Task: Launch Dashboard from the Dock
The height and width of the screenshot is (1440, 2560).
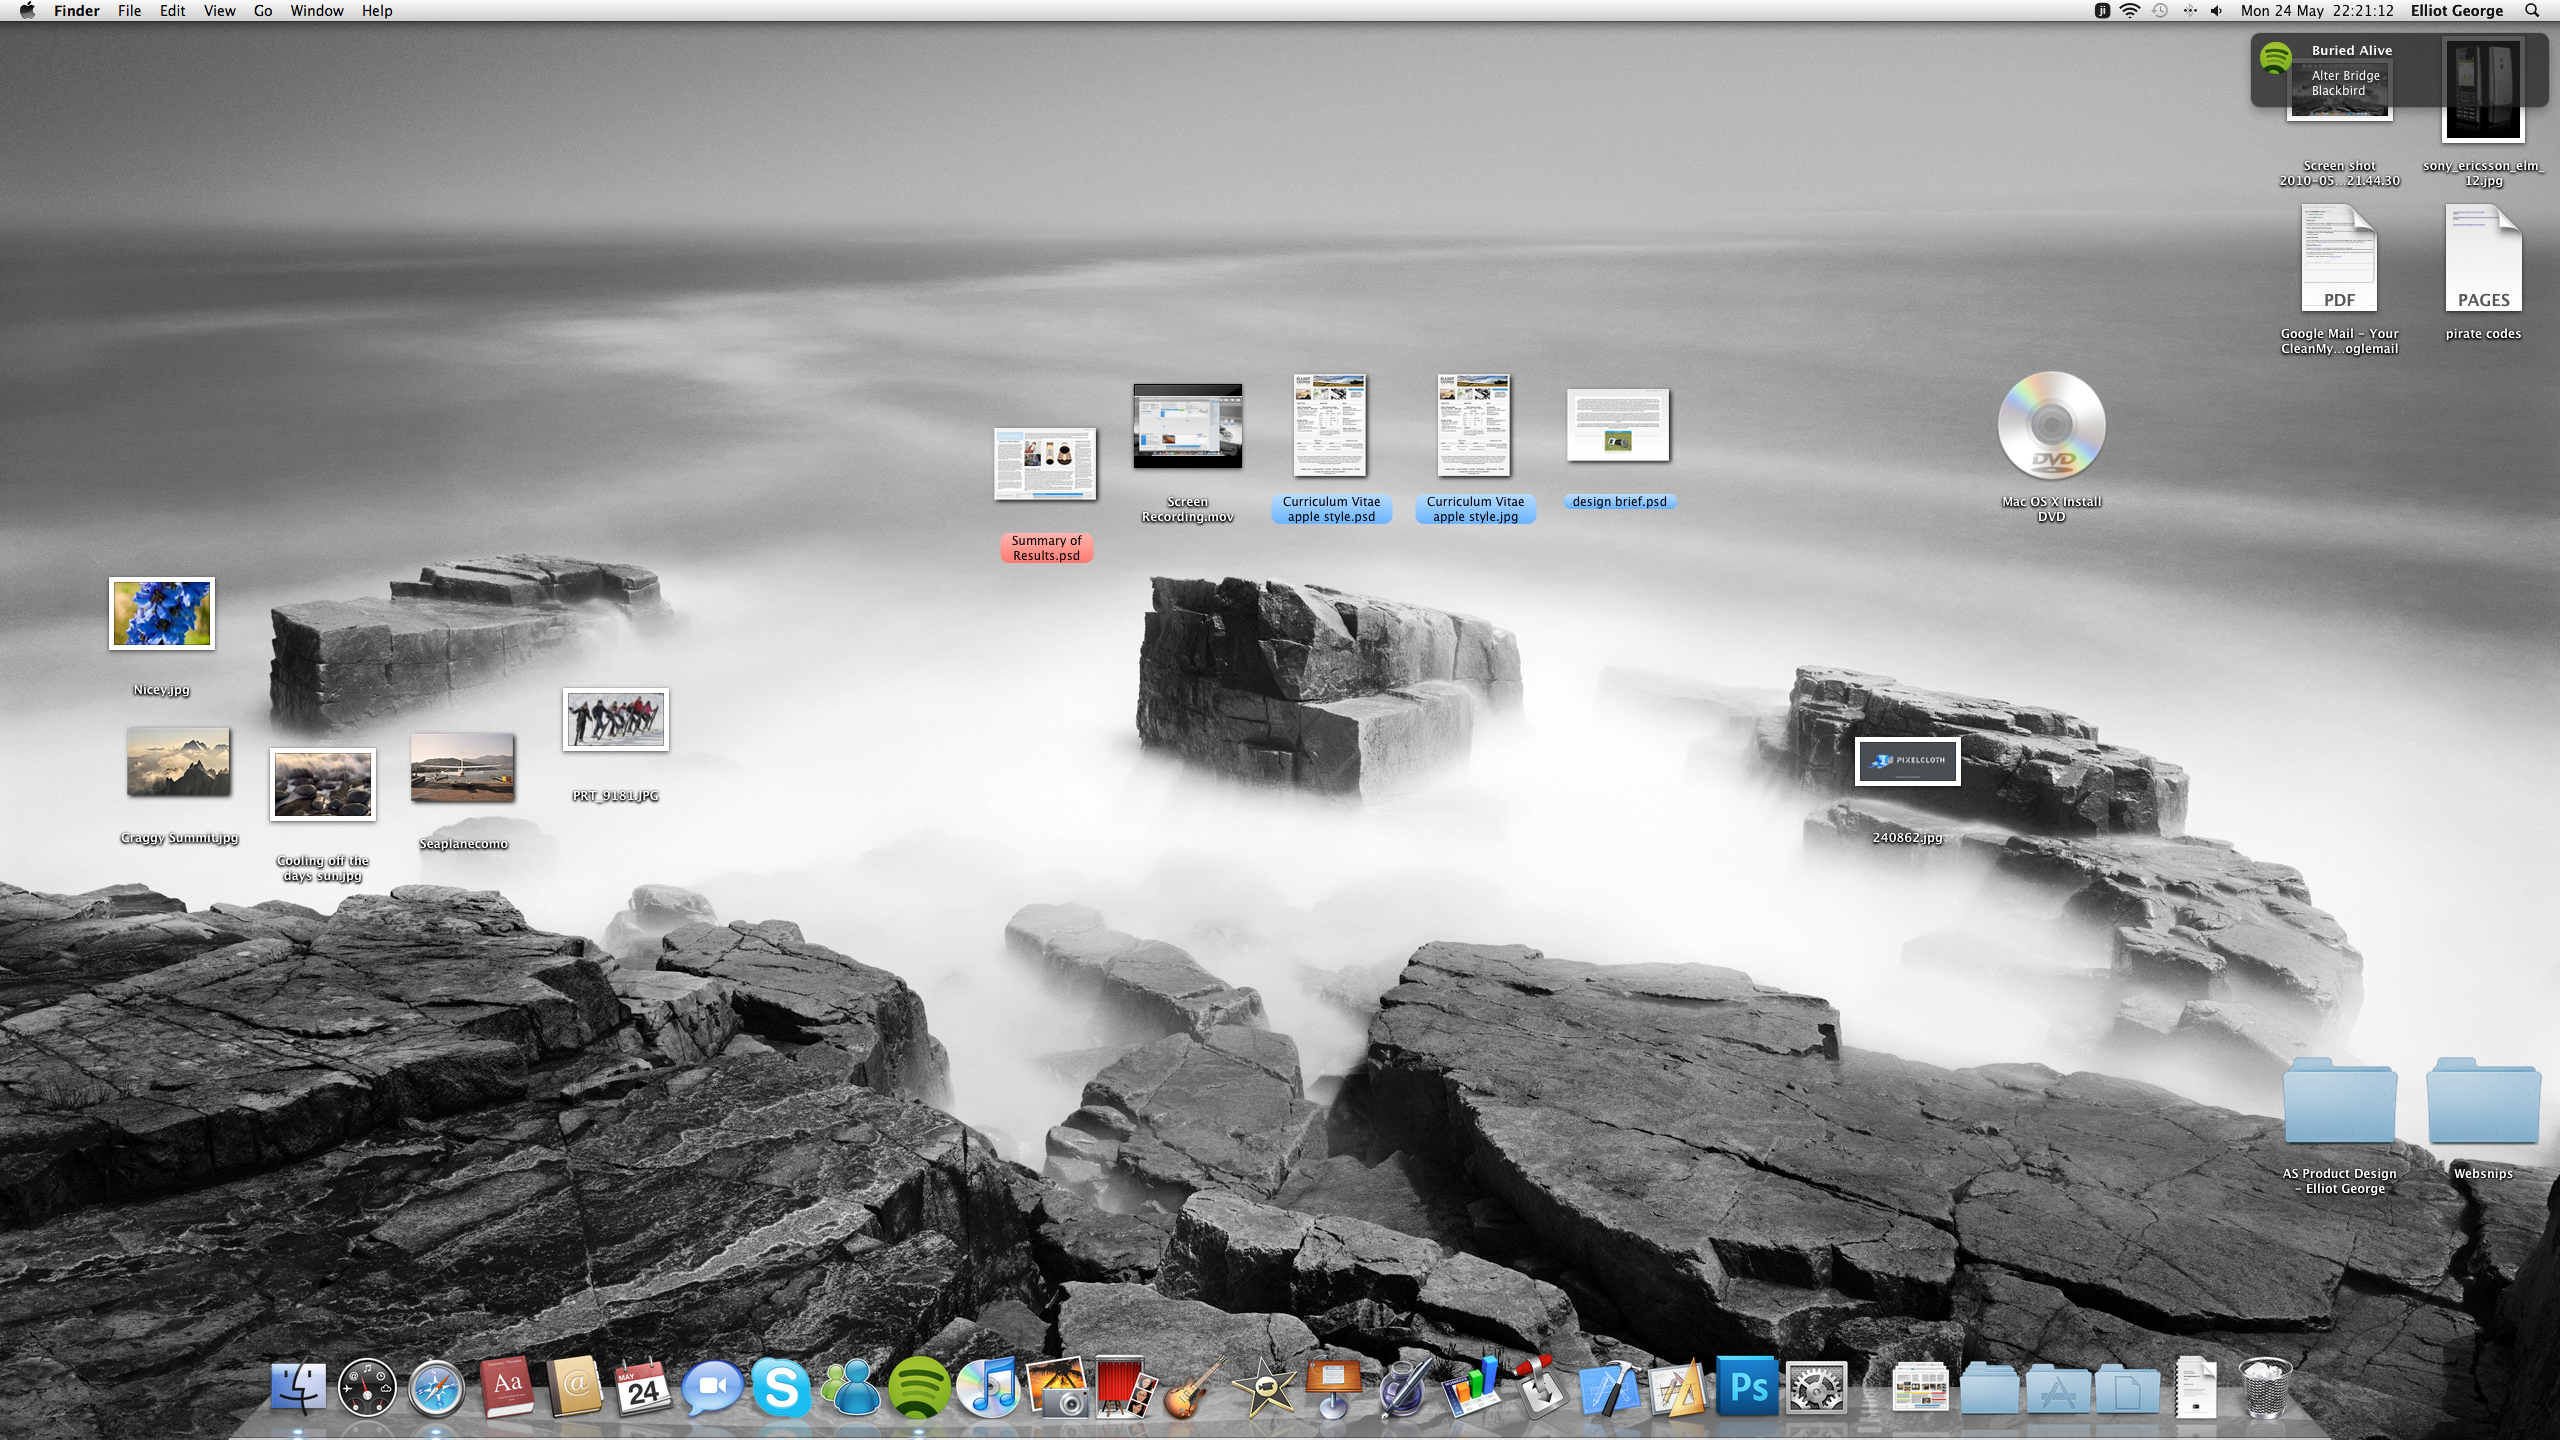Action: click(x=367, y=1387)
